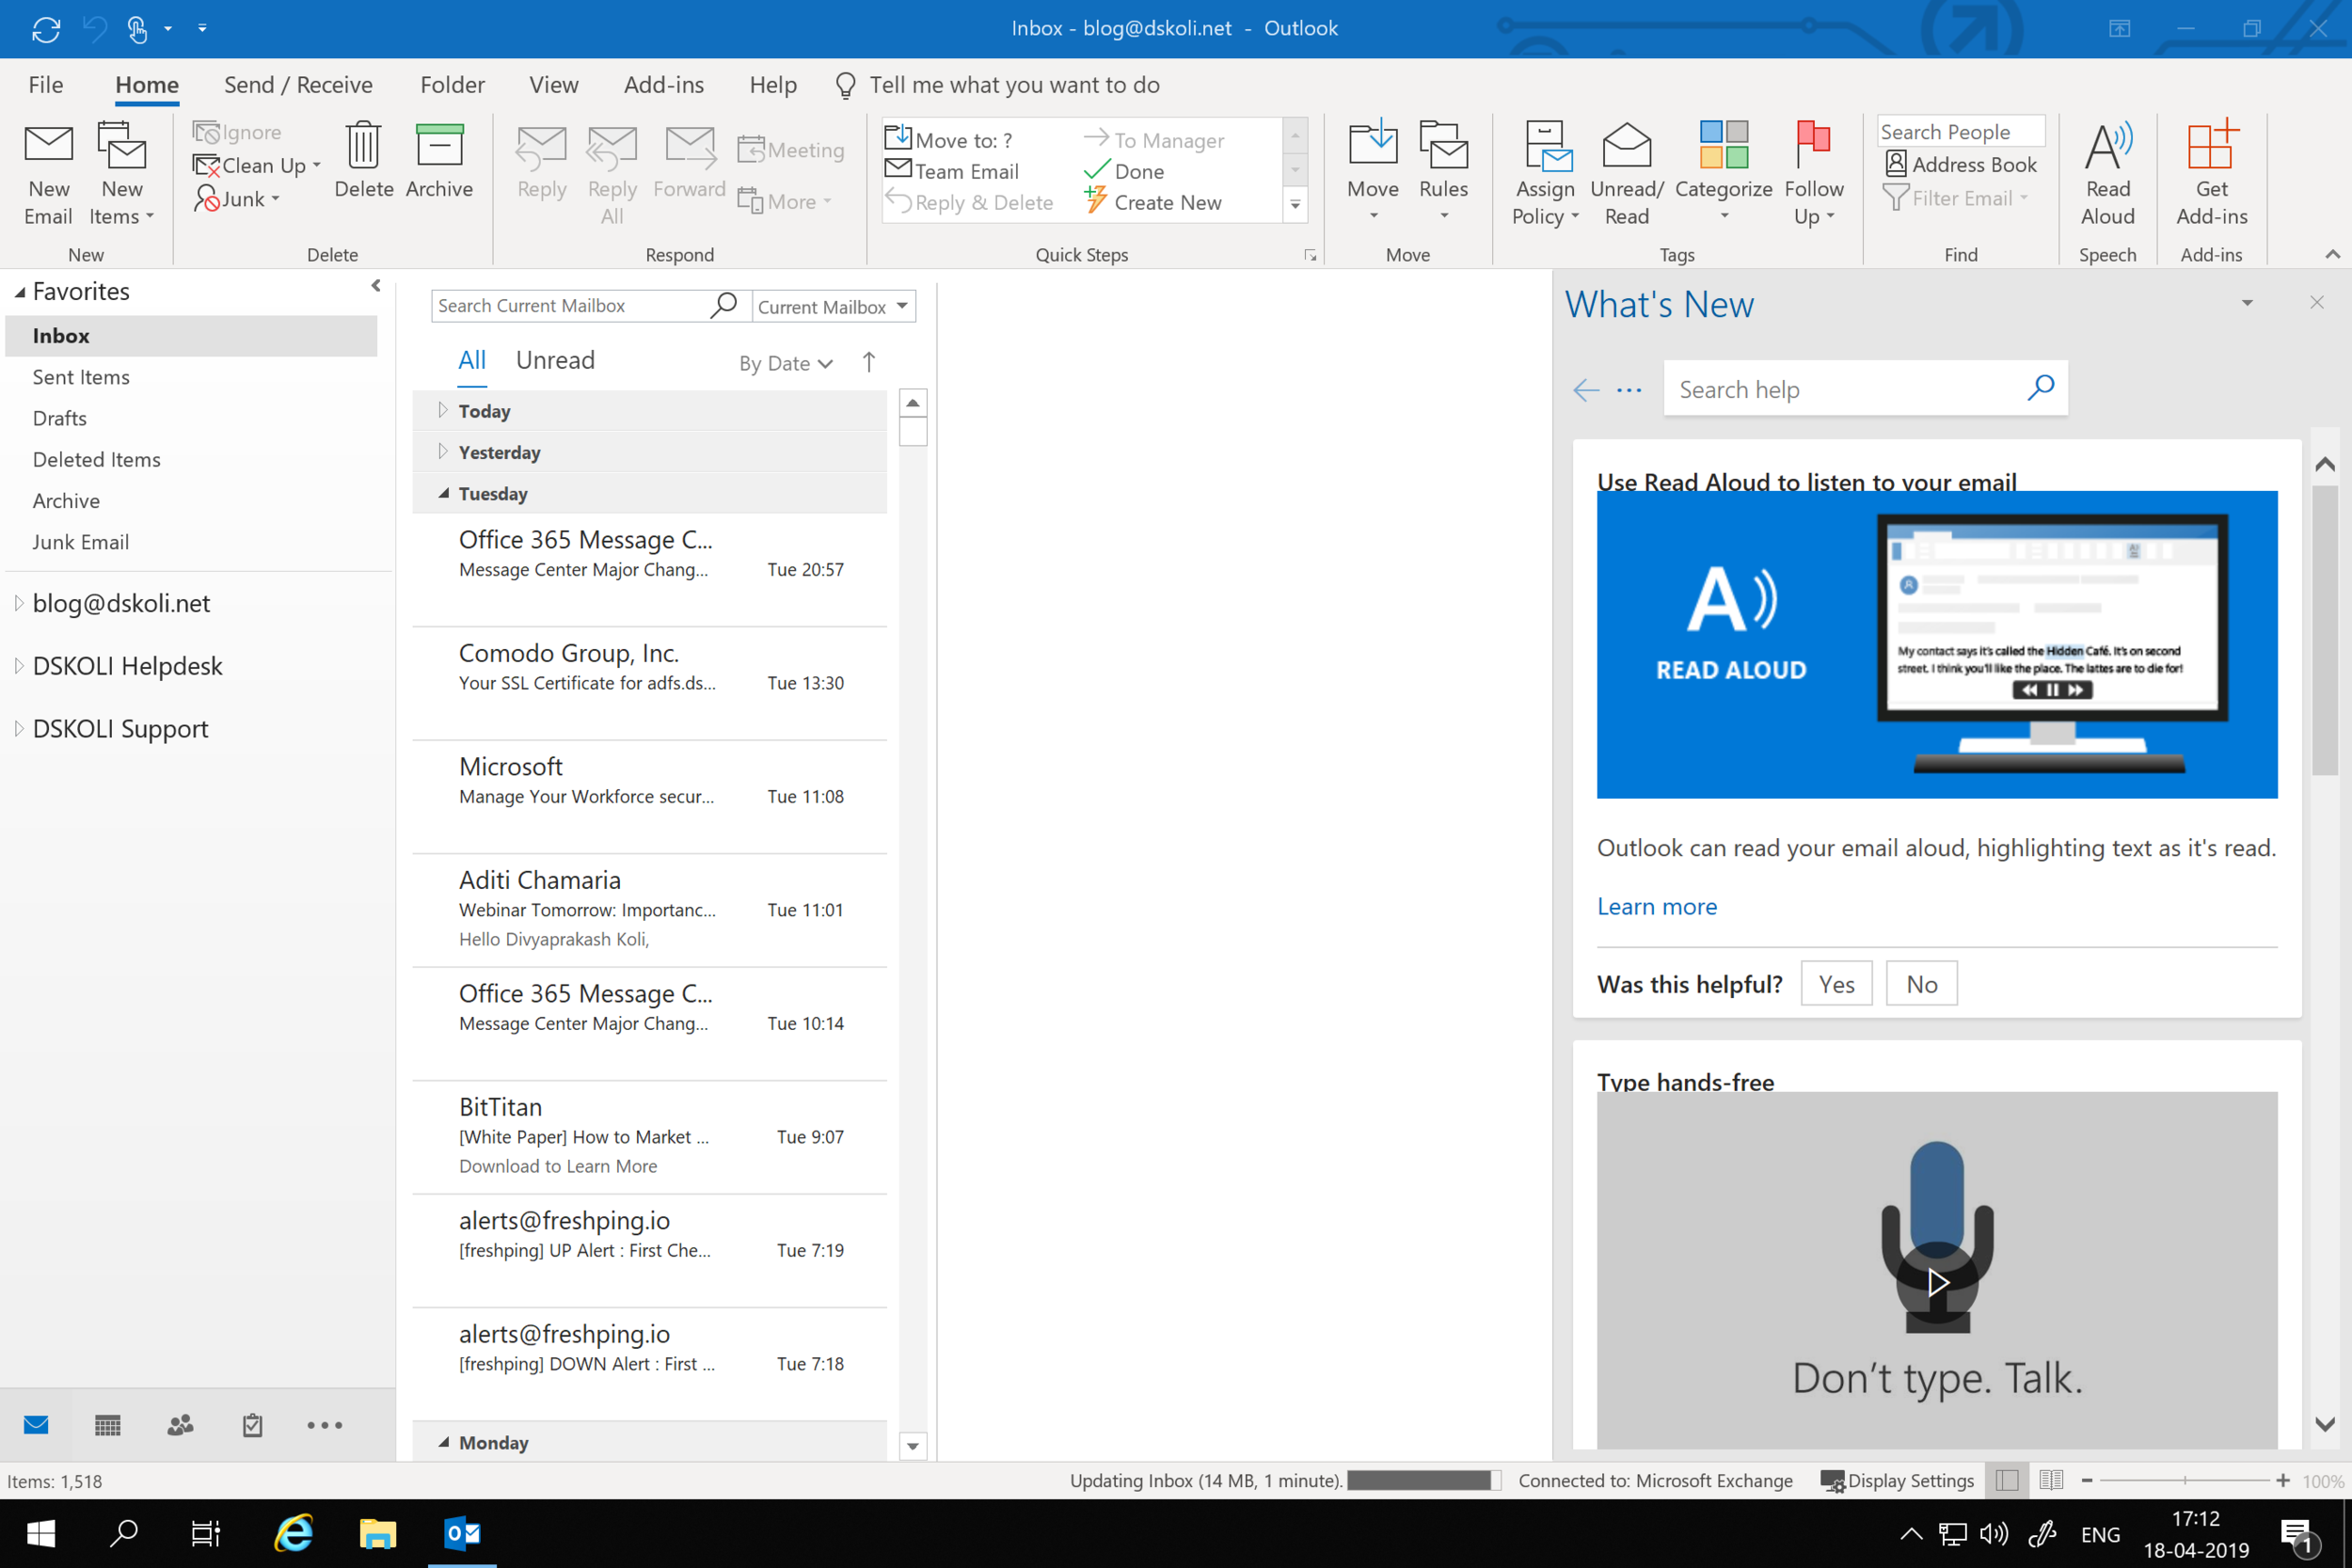Open the Current Mailbox scope dropdown
Image resolution: width=2352 pixels, height=1568 pixels.
(x=833, y=306)
